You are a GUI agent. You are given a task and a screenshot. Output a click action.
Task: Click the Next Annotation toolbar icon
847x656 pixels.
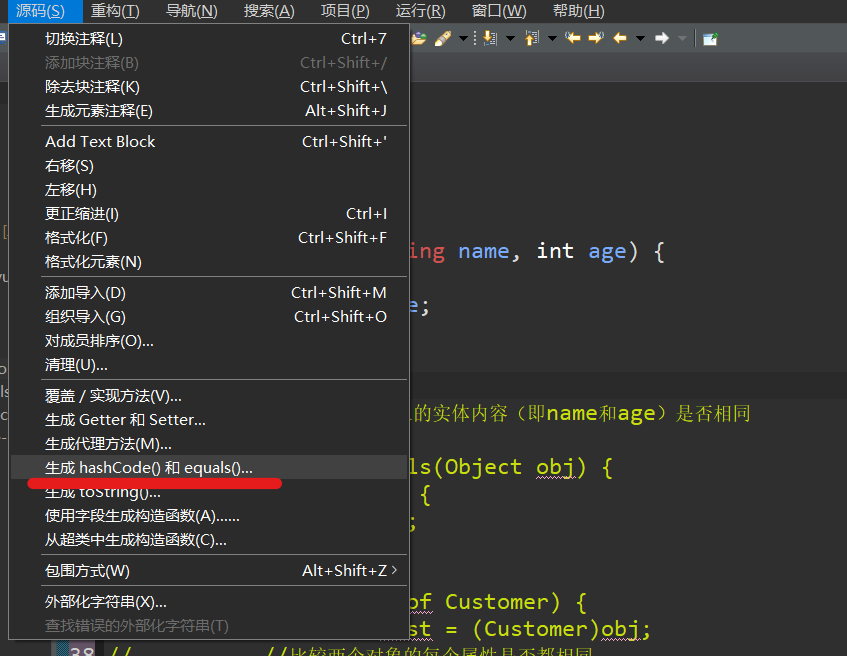pos(487,37)
